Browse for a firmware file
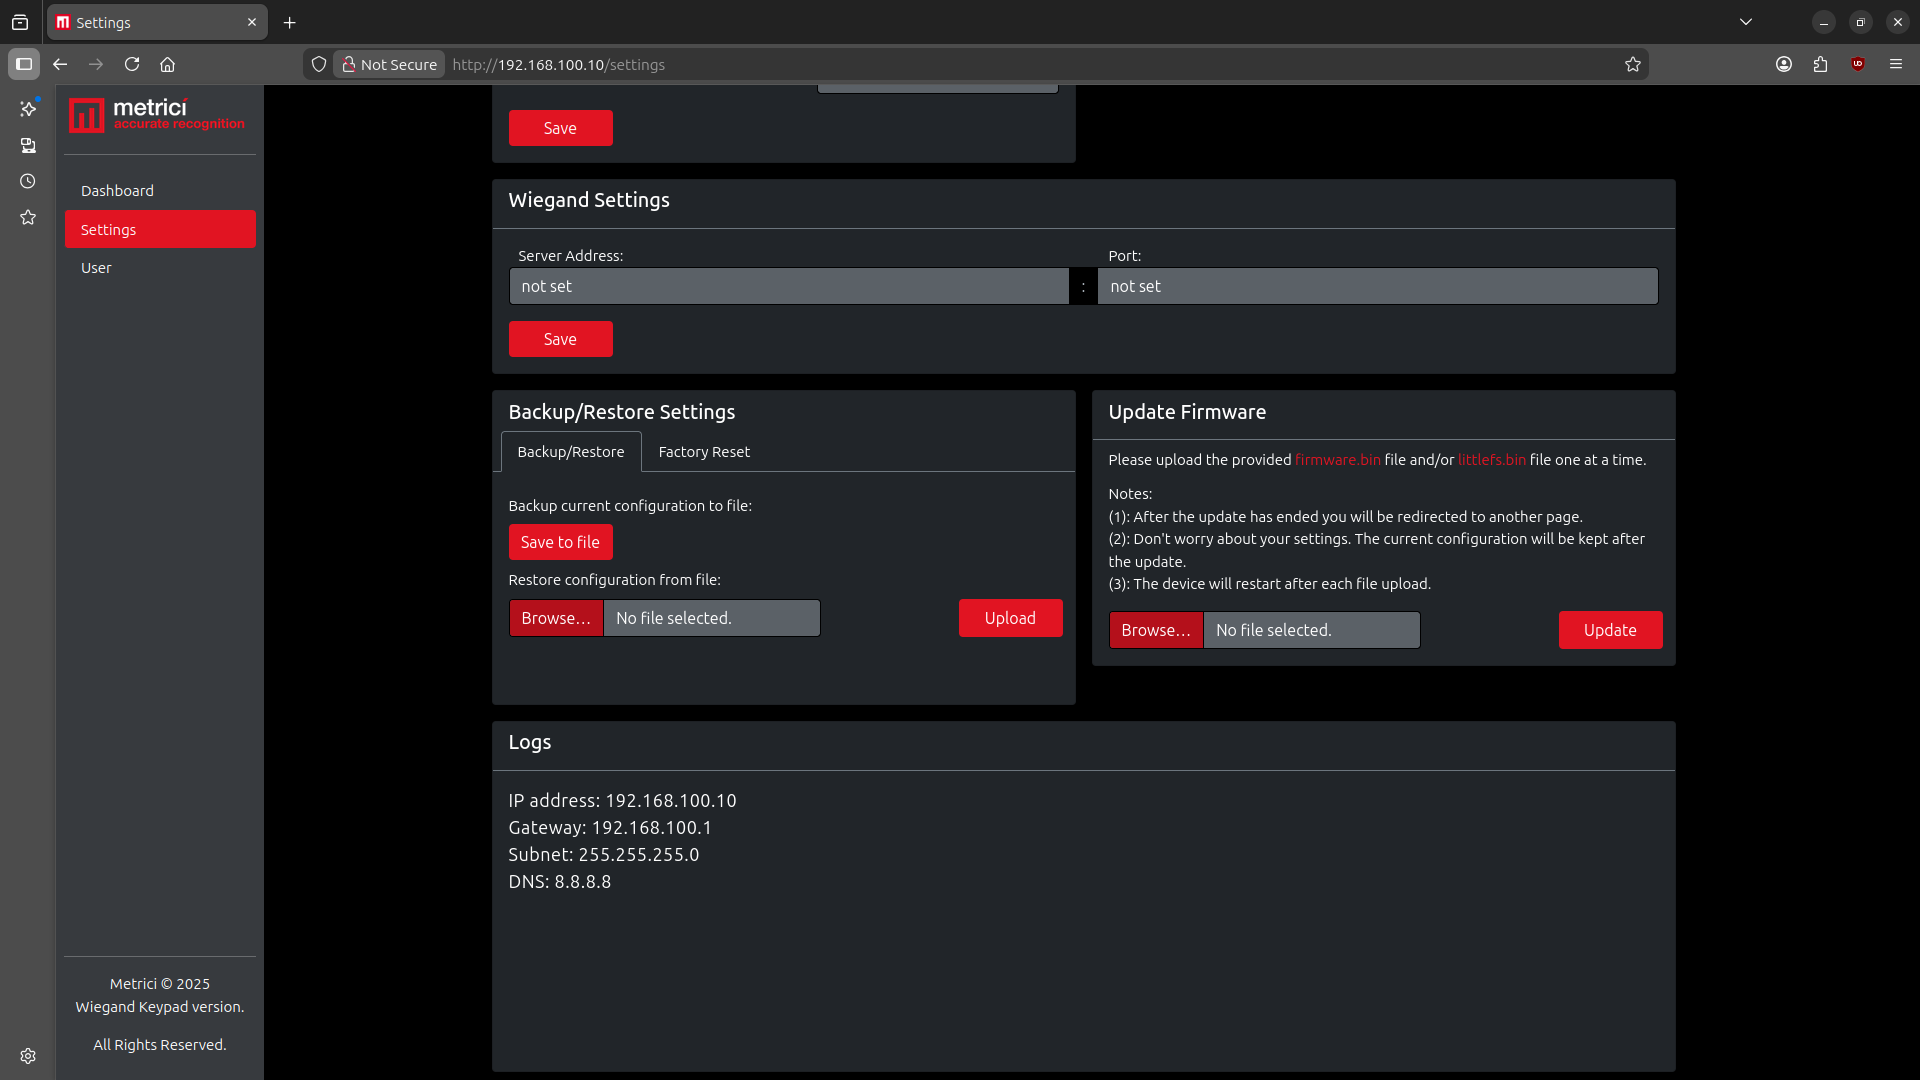 click(x=1156, y=630)
